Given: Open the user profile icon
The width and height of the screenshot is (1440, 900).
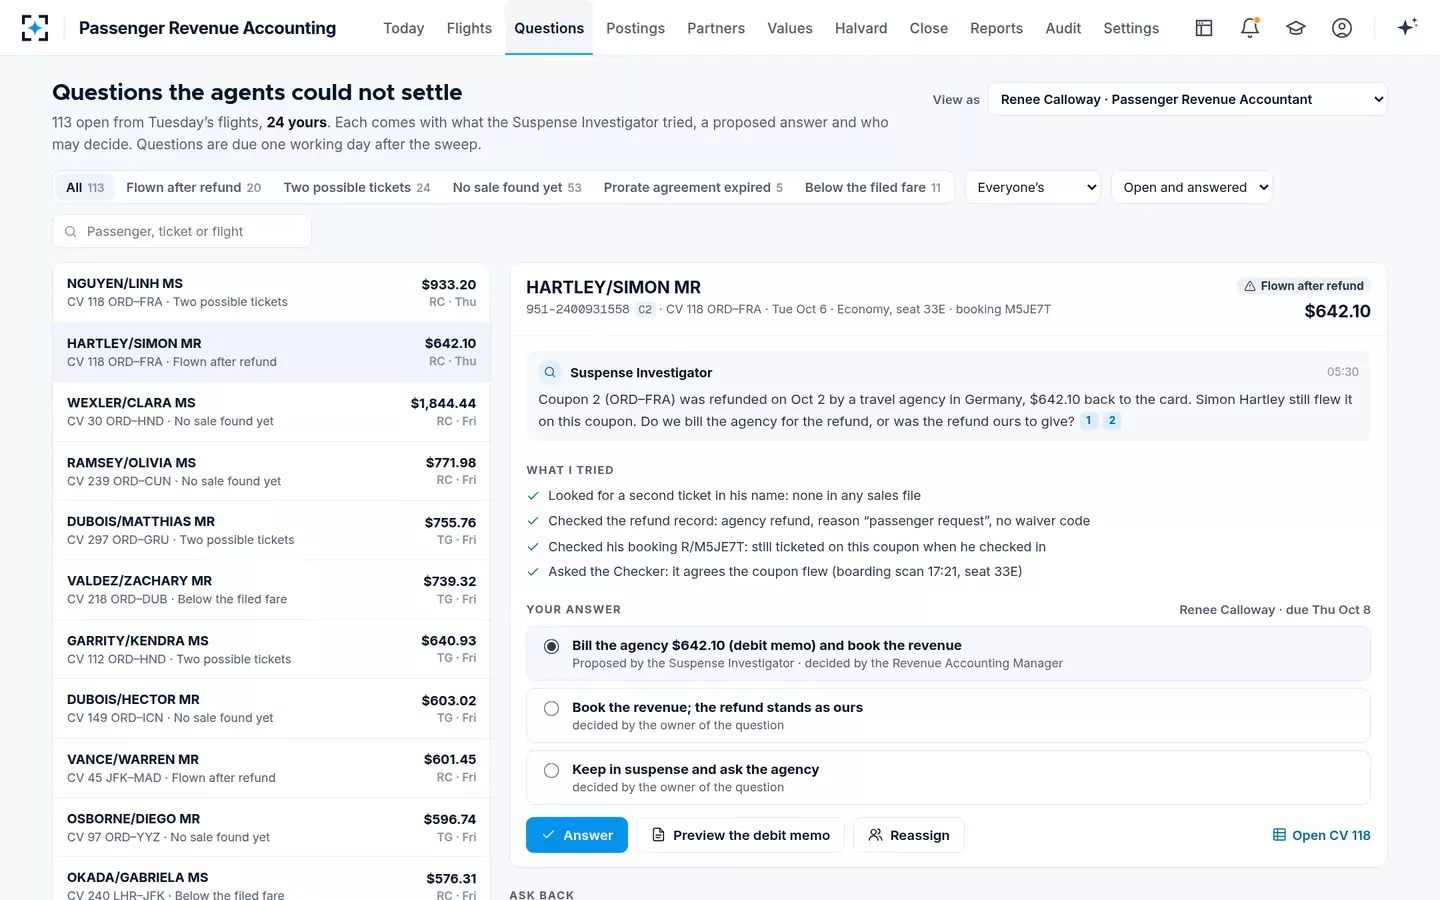Looking at the screenshot, I should coord(1342,28).
